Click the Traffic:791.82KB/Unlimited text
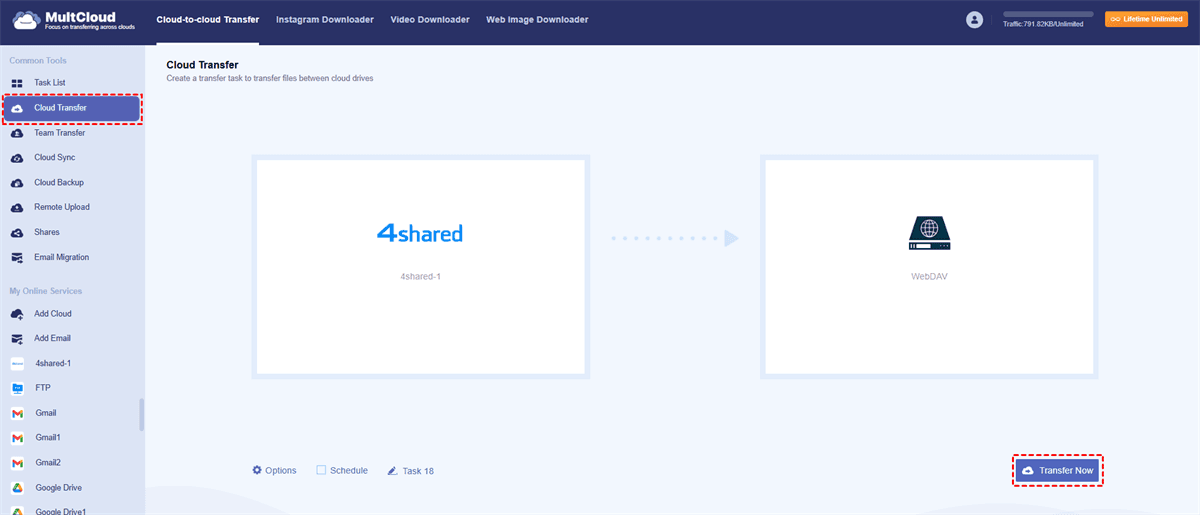 point(1043,24)
